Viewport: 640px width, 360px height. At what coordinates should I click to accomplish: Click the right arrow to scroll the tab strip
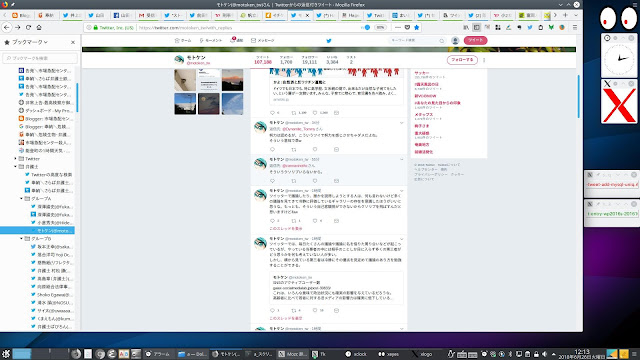click(x=555, y=15)
